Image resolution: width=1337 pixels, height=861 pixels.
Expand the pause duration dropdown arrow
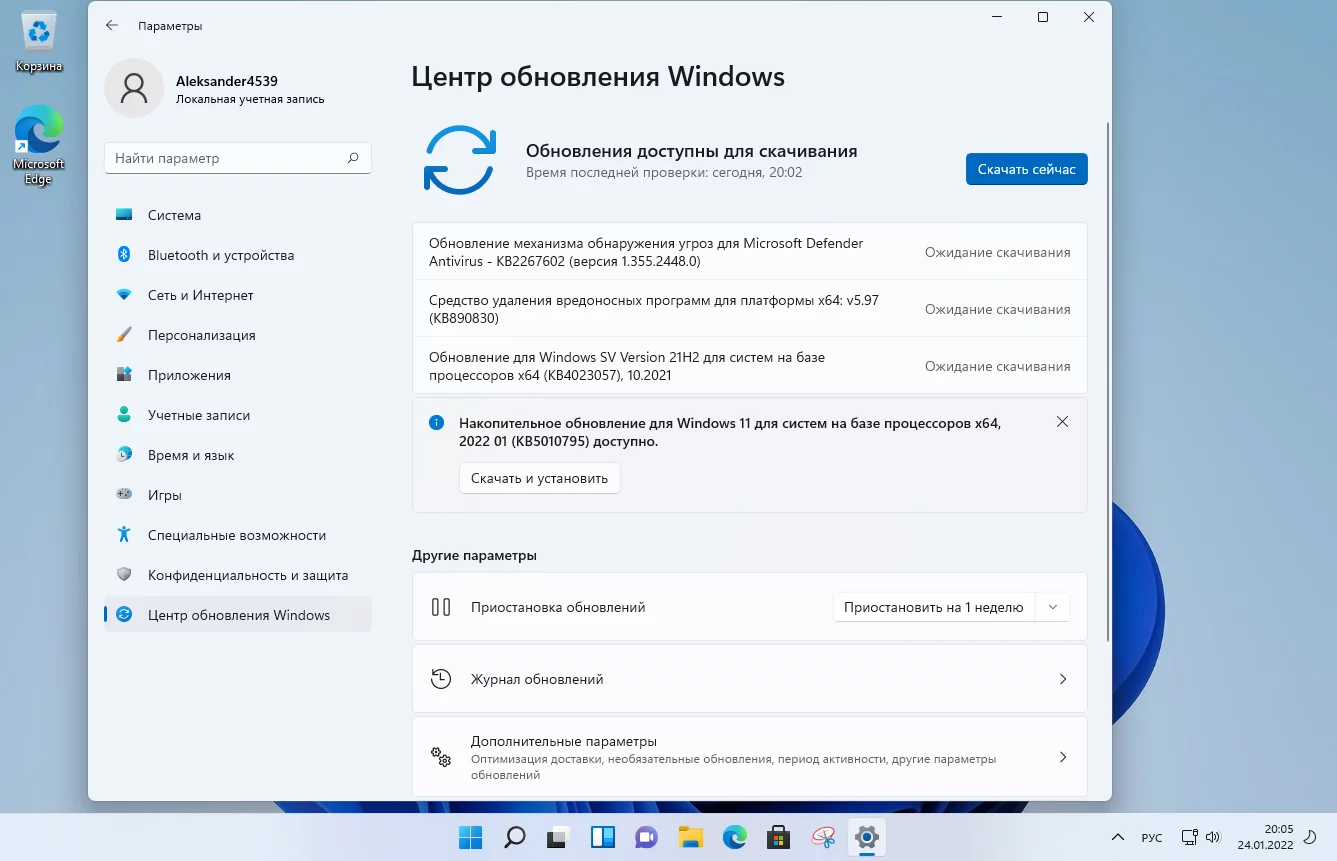(x=1052, y=607)
